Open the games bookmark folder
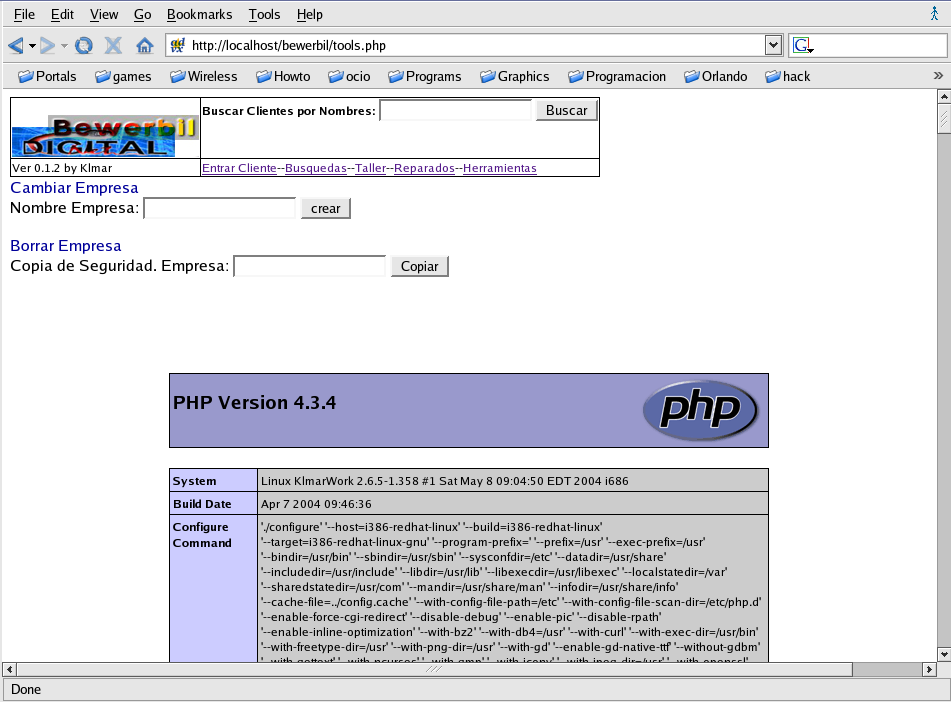951x702 pixels. [123, 76]
